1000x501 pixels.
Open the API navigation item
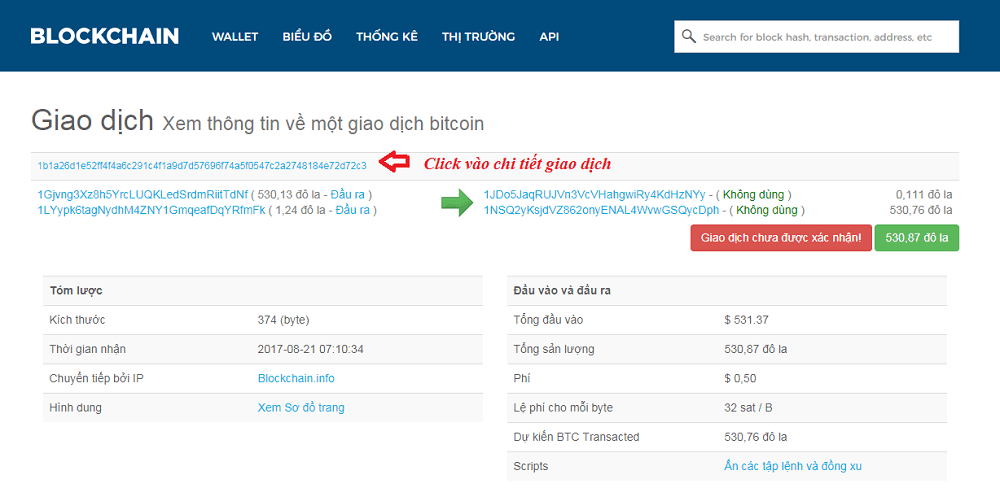pyautogui.click(x=549, y=37)
